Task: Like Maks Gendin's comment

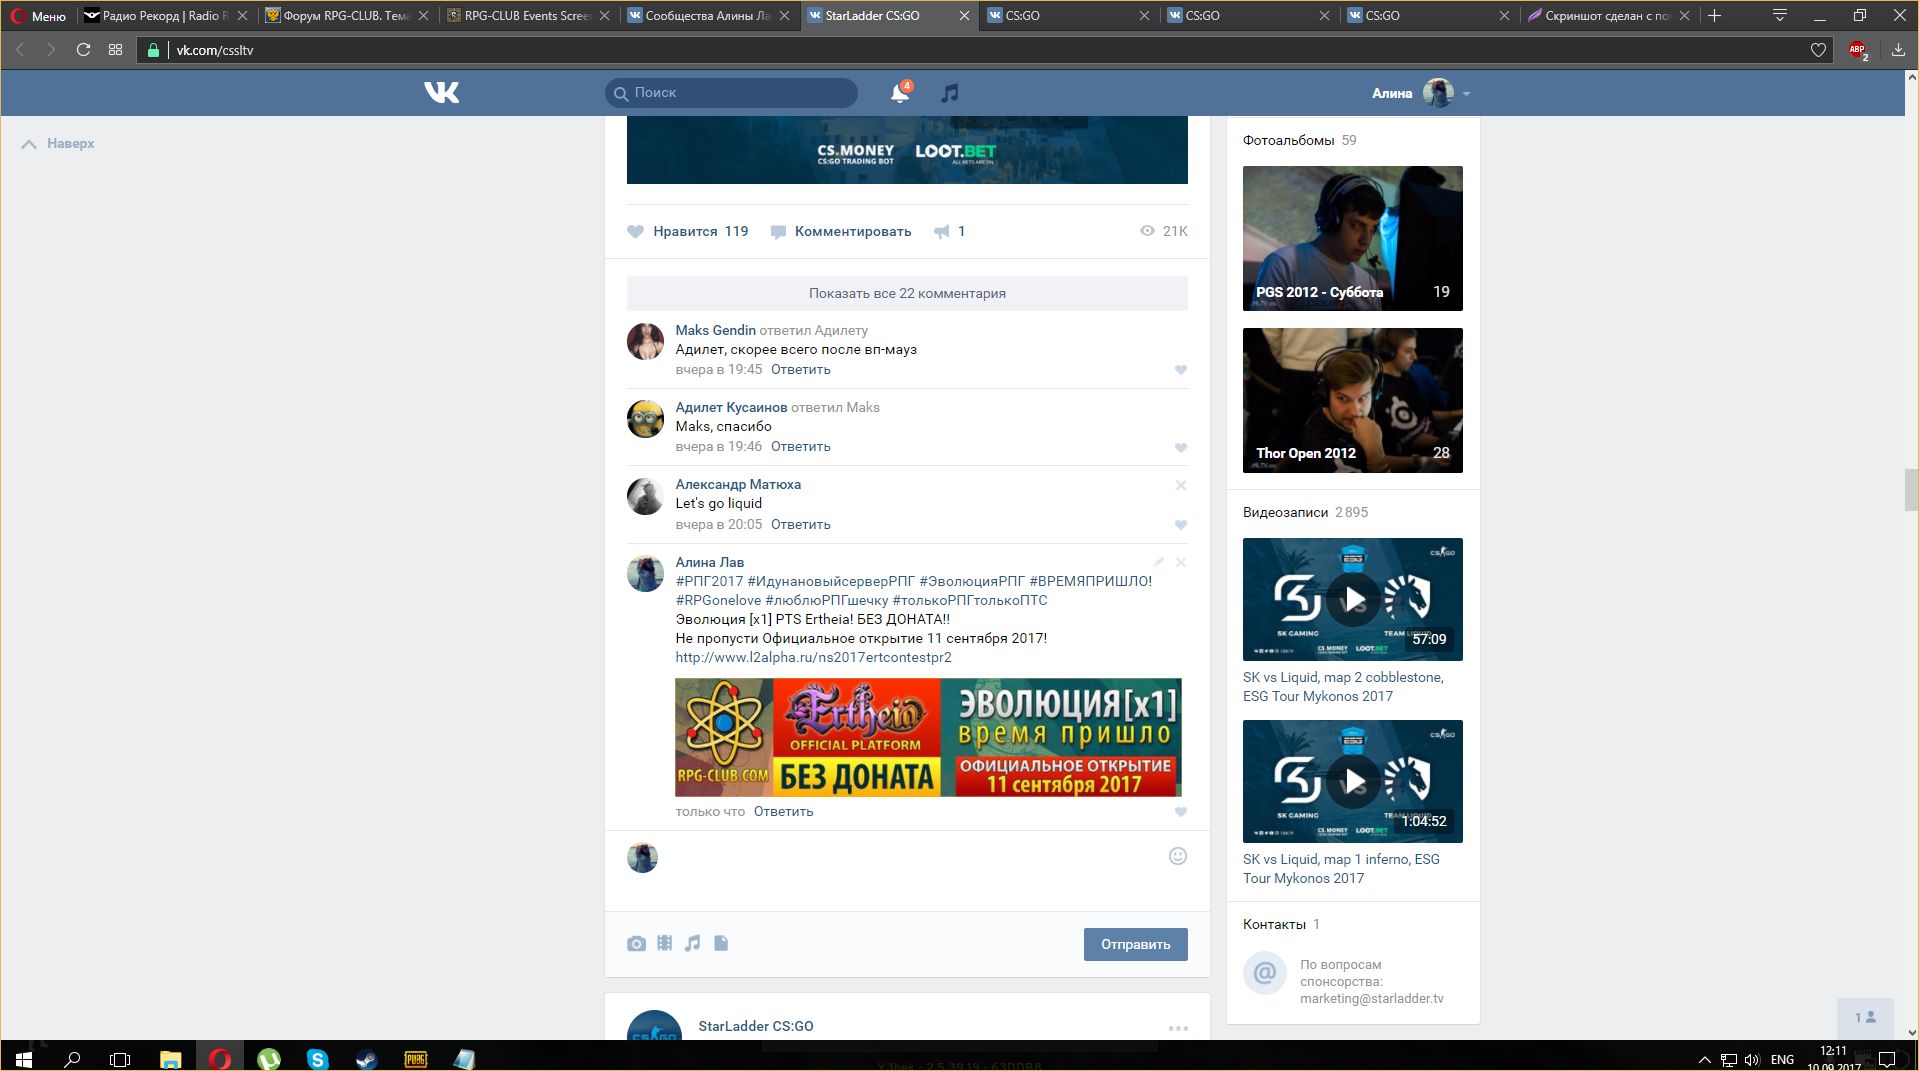Action: 1180,370
